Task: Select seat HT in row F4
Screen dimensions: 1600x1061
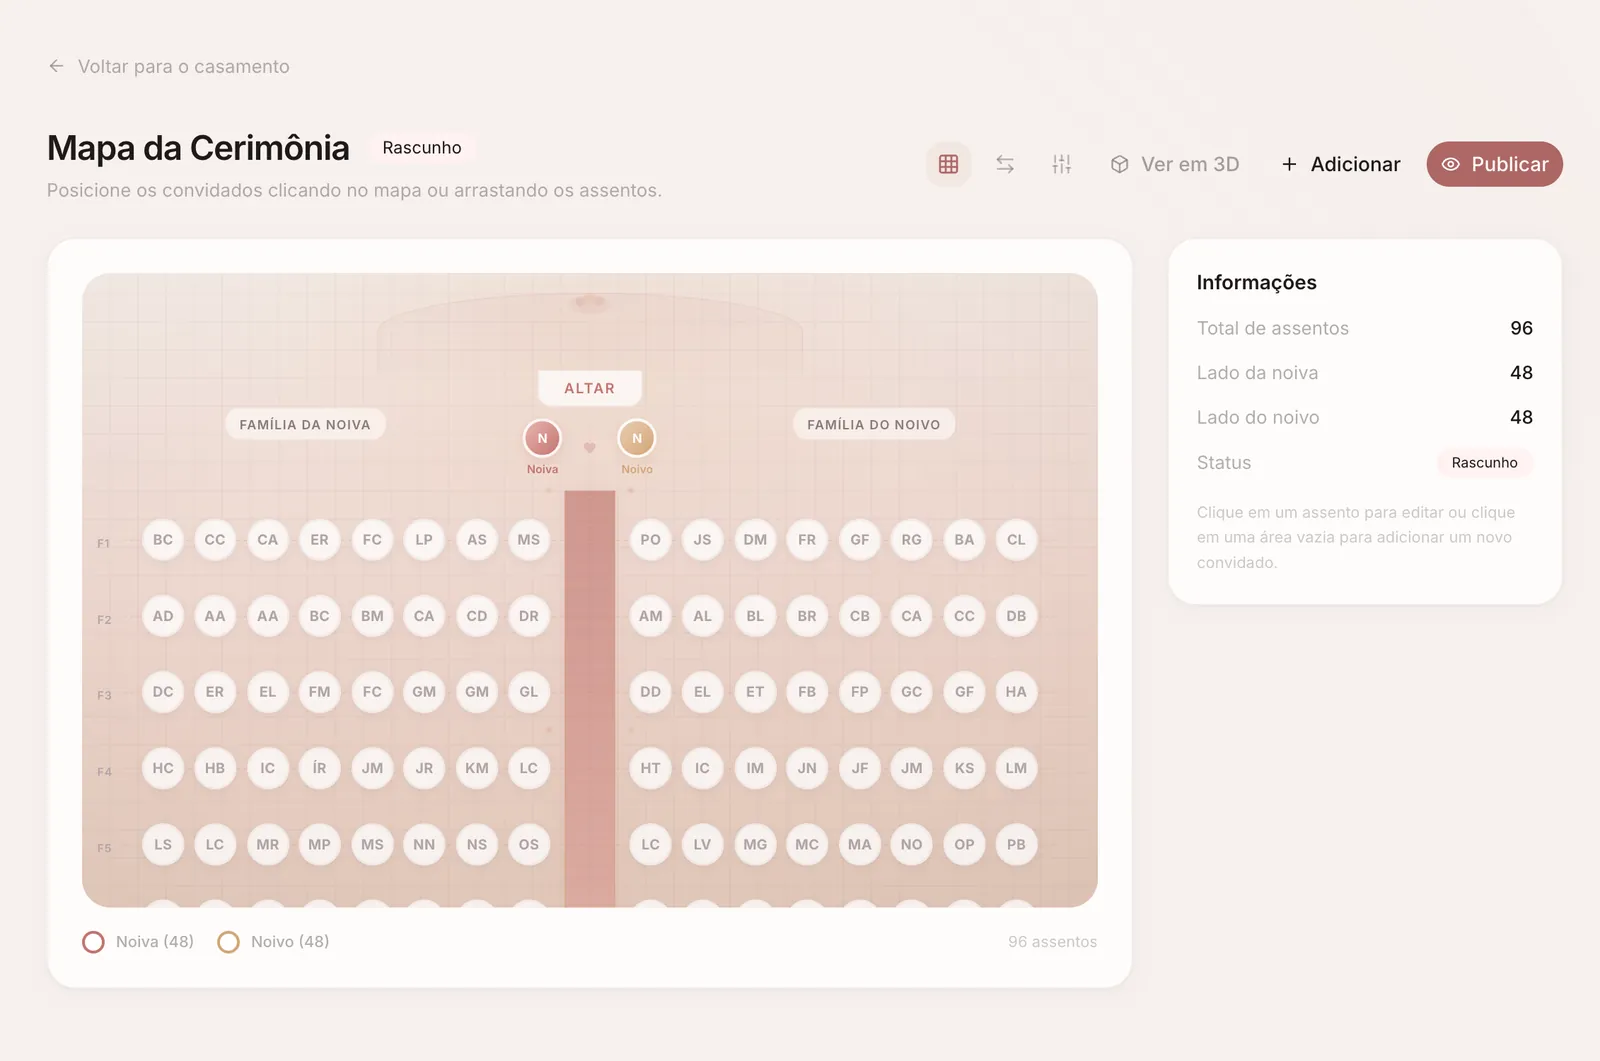Action: (651, 768)
